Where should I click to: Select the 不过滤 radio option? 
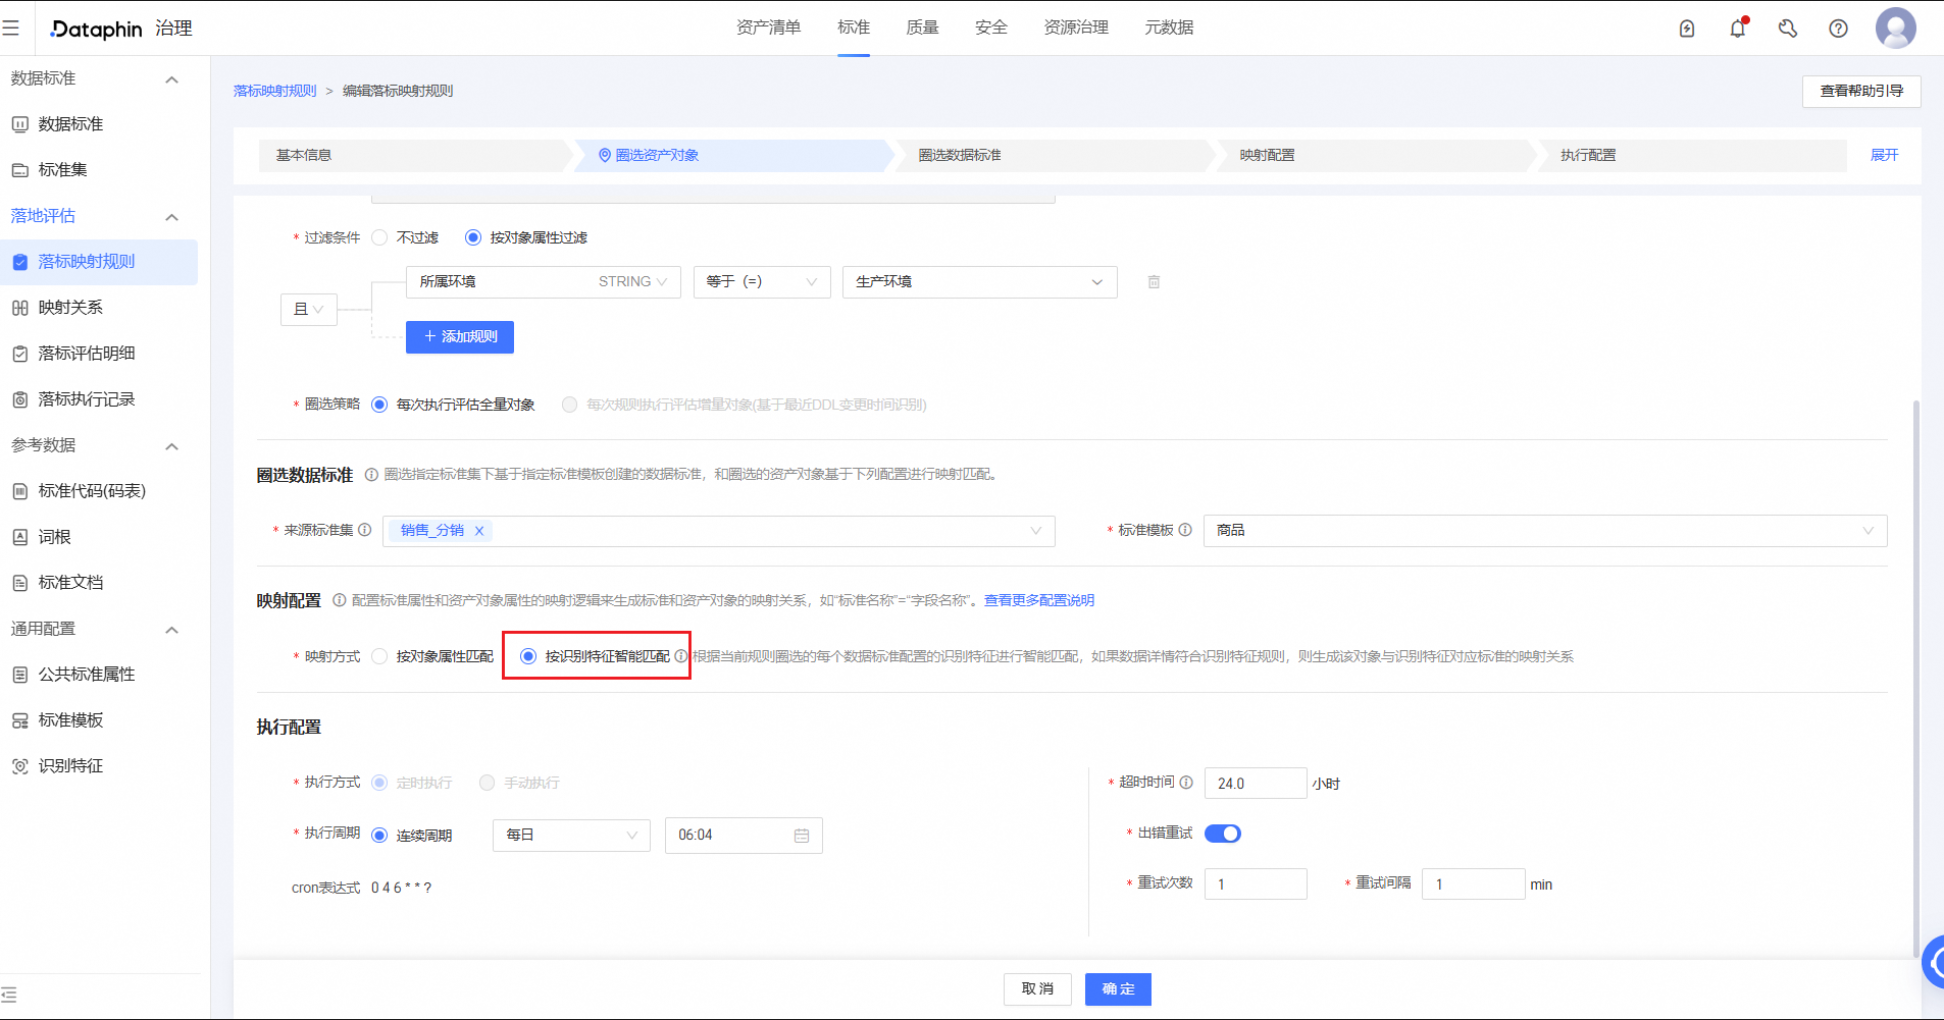[x=379, y=238]
